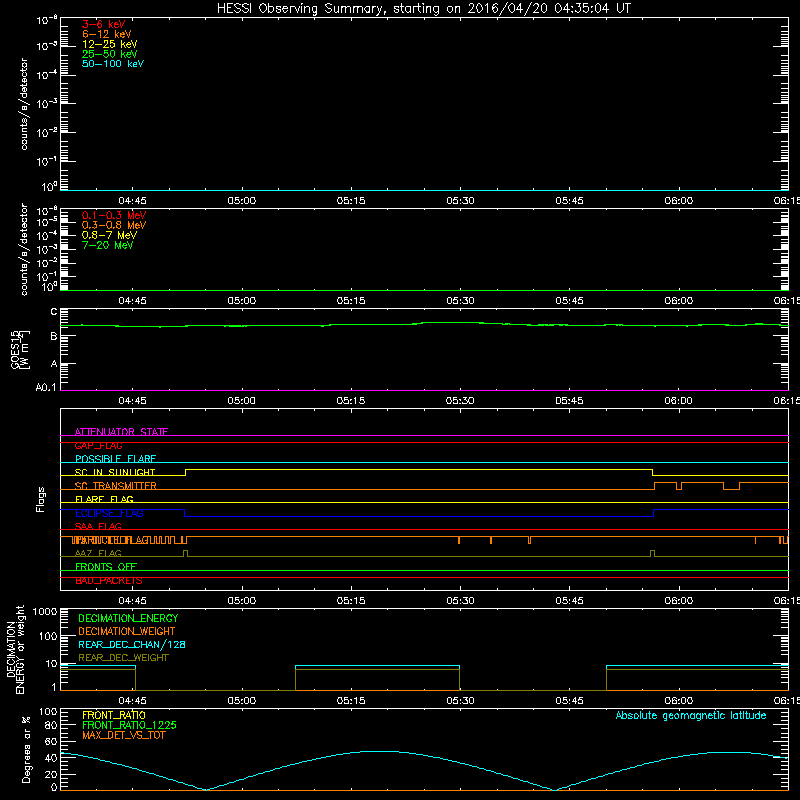Click the A0.1 tick label
Image resolution: width=800 pixels, height=800 pixels.
[x=45, y=388]
